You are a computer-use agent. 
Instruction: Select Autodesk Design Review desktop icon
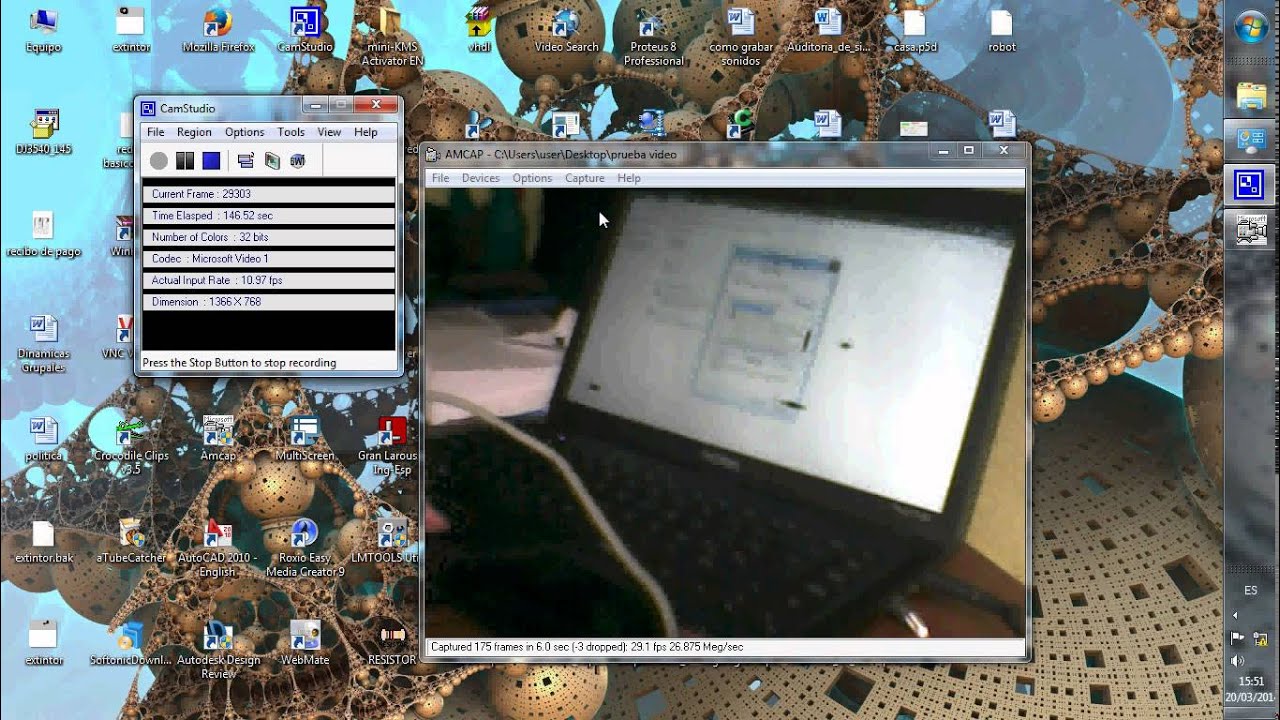tap(218, 650)
